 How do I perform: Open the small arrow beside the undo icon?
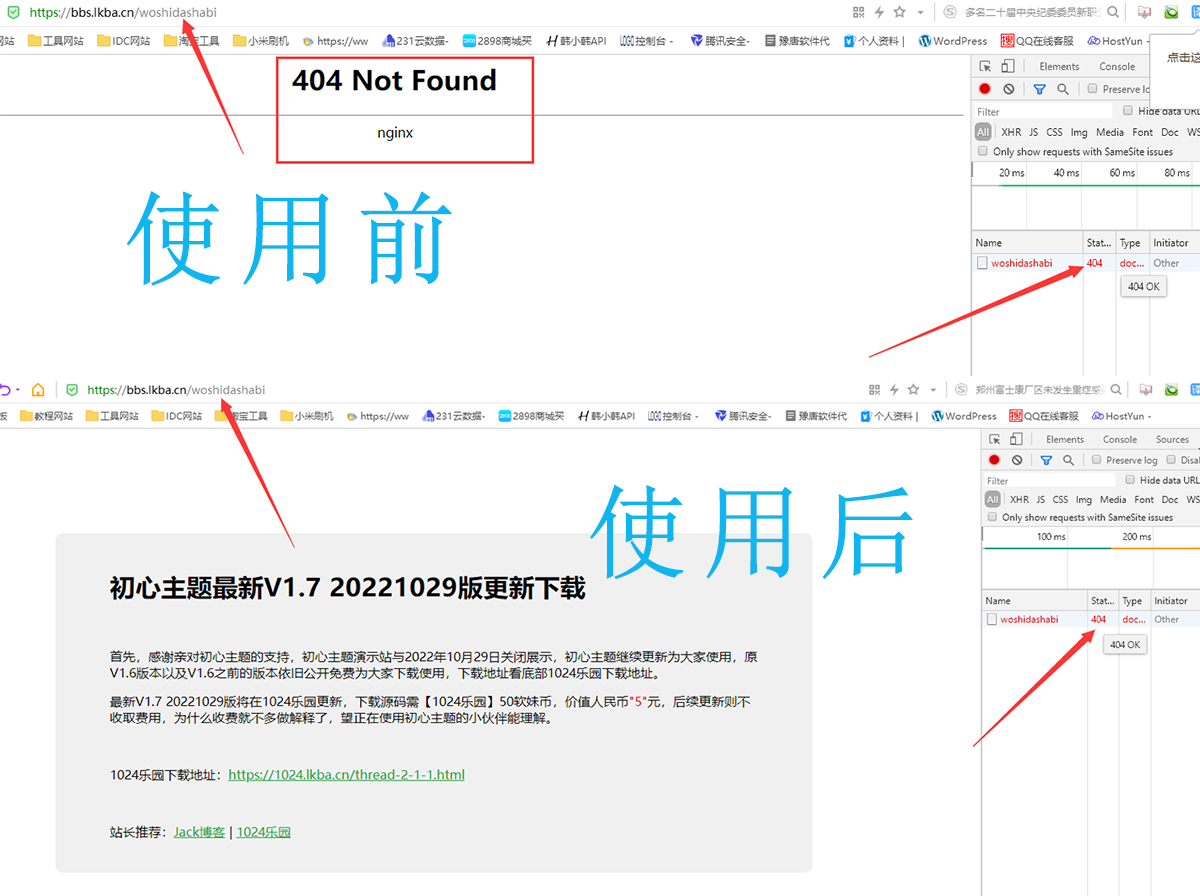[x=18, y=390]
